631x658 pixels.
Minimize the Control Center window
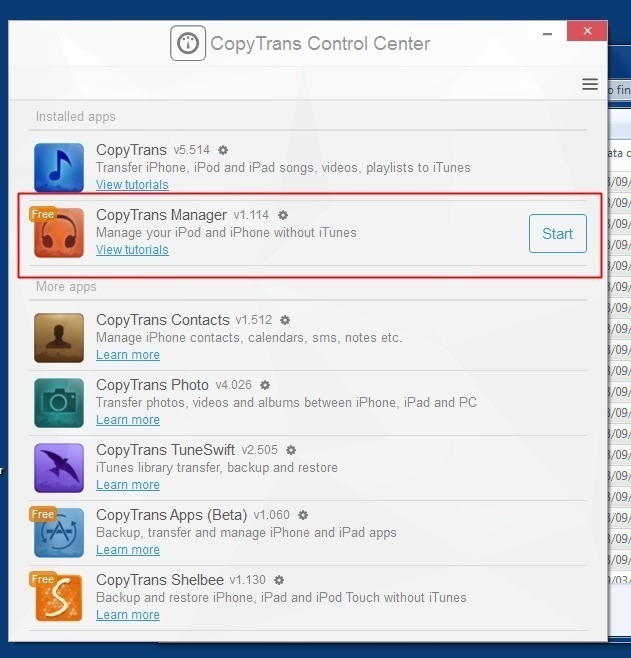(548, 34)
